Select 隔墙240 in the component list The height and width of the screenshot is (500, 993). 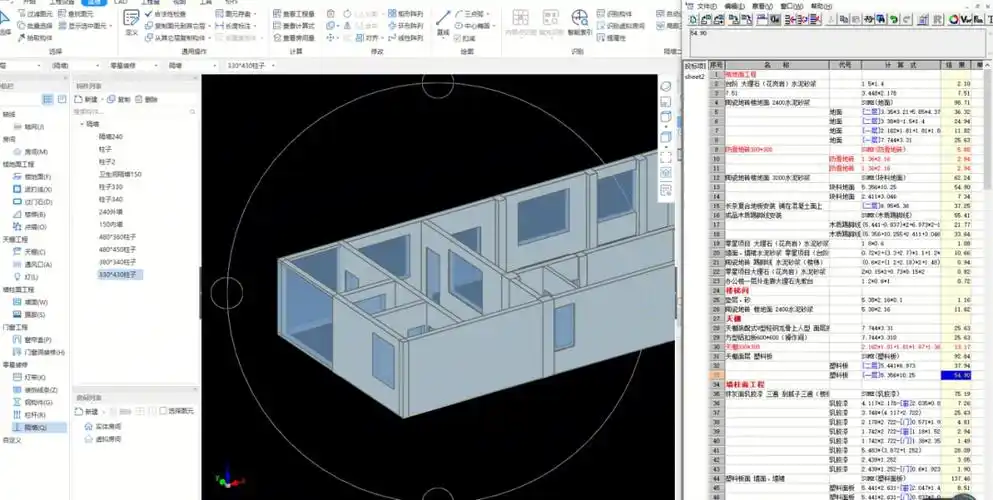click(111, 137)
